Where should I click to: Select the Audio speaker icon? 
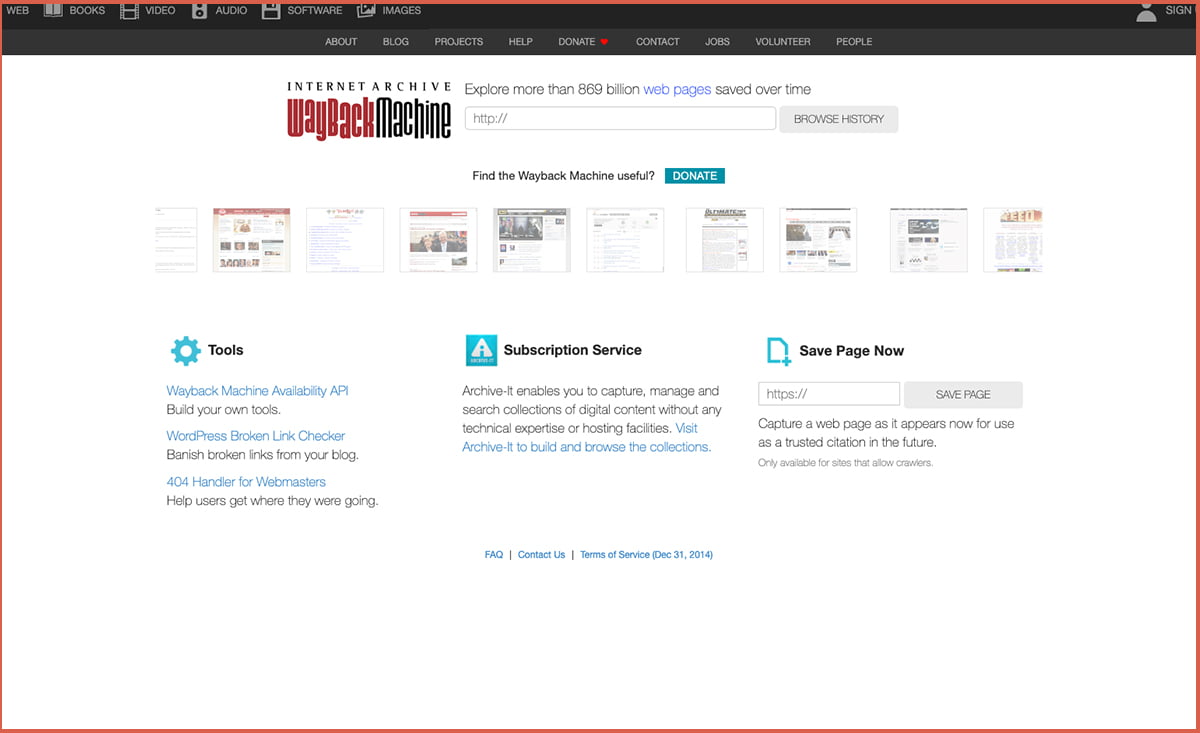tap(199, 11)
